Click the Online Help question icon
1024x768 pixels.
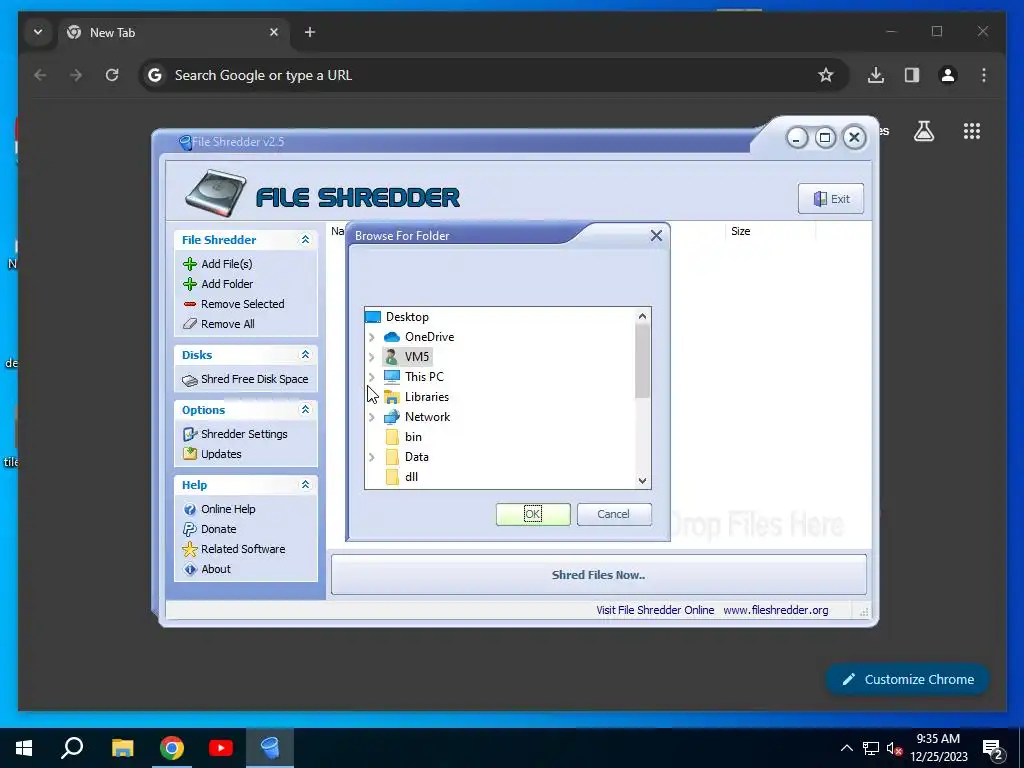189,509
